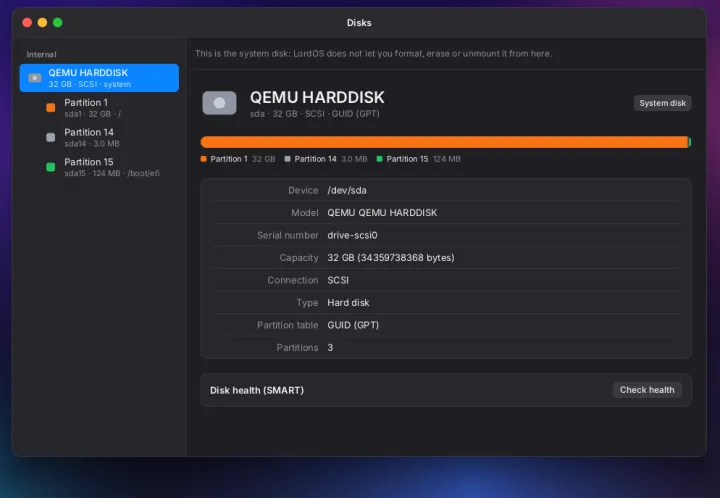720x498 pixels.
Task: Click serial number drive-scsi0
Action: 352,235
